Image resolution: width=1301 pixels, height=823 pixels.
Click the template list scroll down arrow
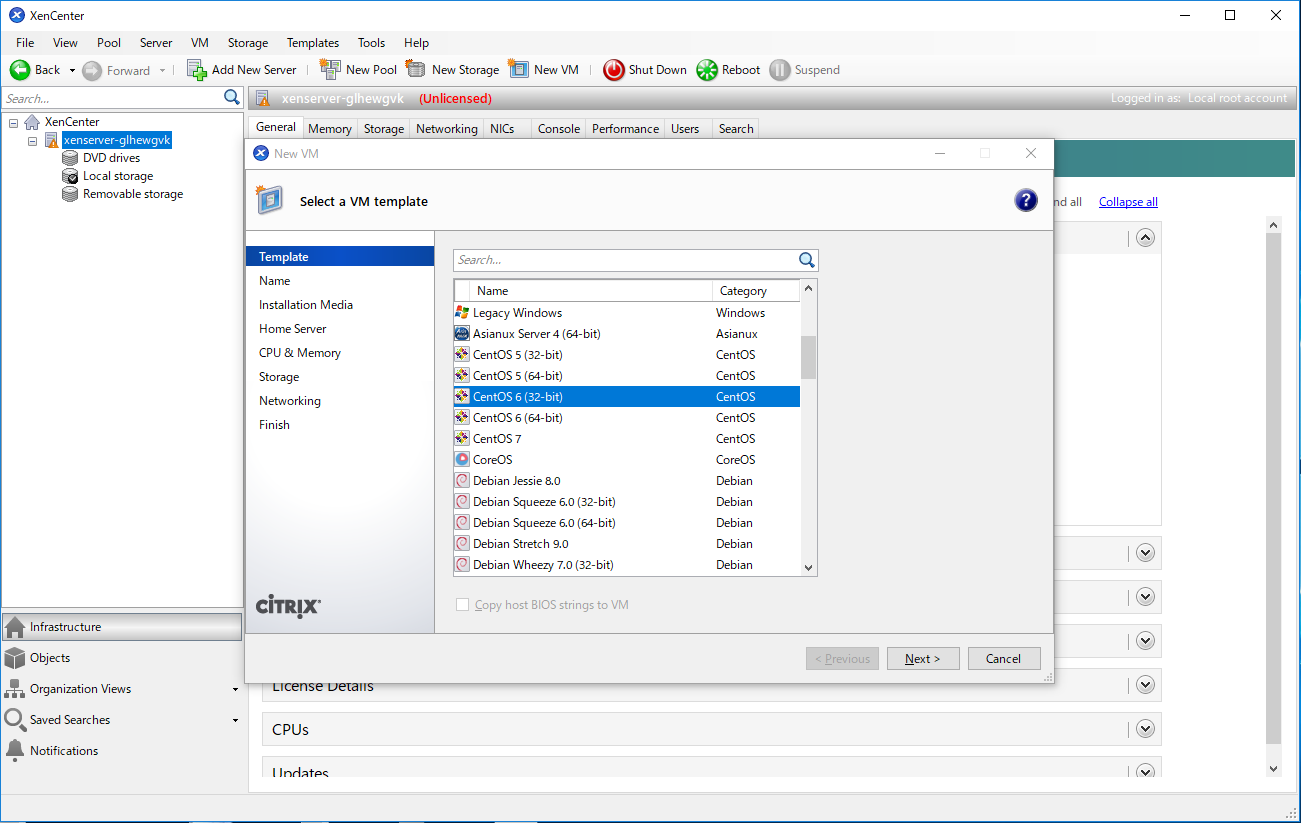[809, 567]
